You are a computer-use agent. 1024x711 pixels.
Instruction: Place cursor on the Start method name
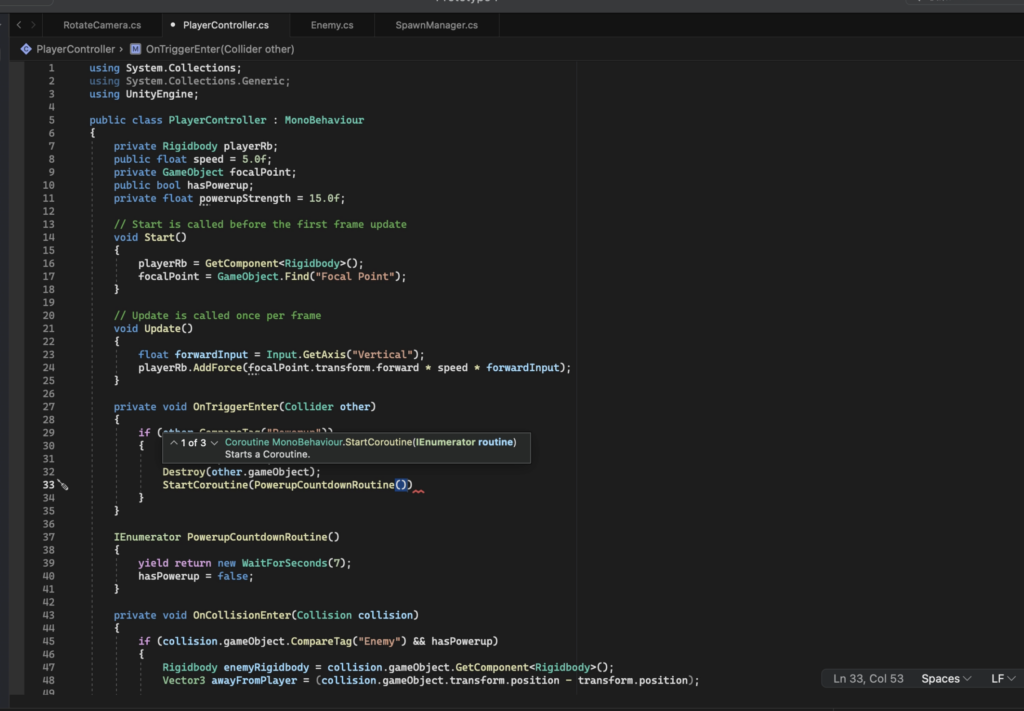159,237
